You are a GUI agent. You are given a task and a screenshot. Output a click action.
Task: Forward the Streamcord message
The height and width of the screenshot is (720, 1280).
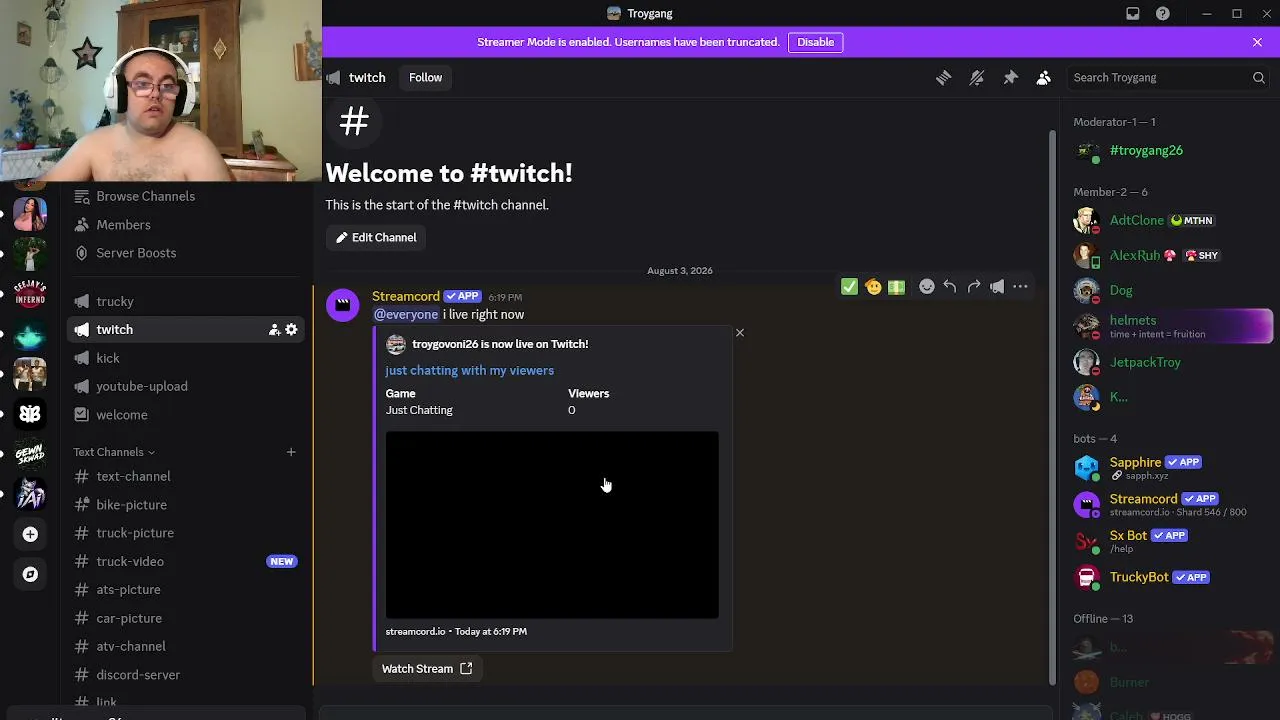tap(974, 287)
